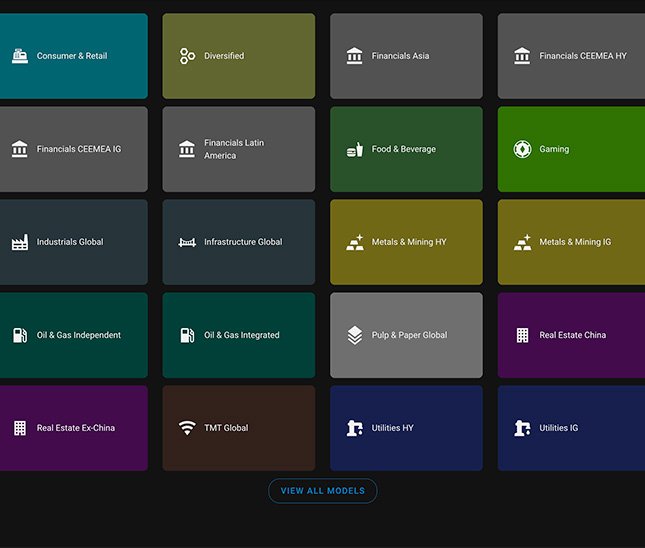This screenshot has width=645, height=548.
Task: Click the bridge icon on Infrastructure Global
Action: [187, 242]
